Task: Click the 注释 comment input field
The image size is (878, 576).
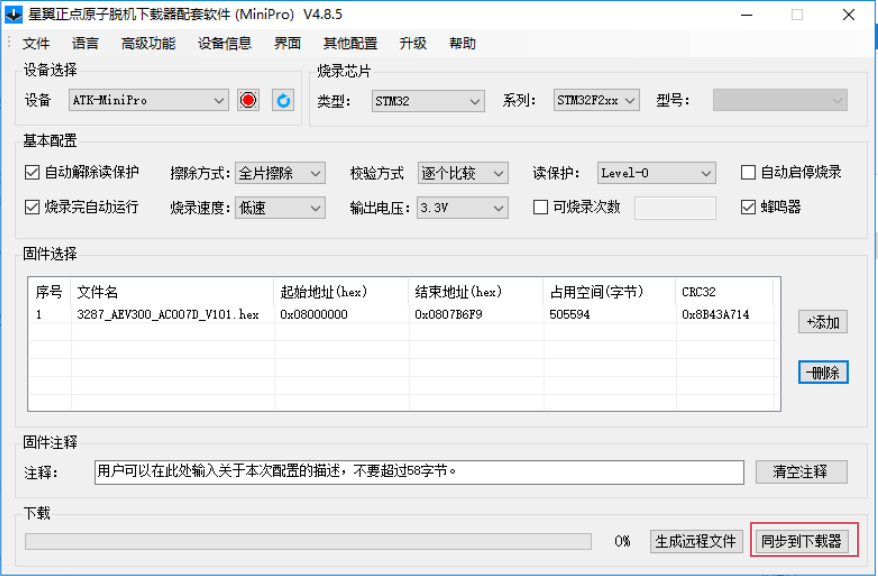Action: coord(418,471)
